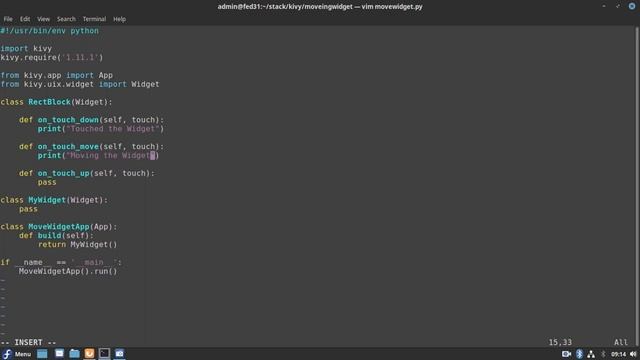
Task: Open the volume speaker tray icon
Action: click(633, 354)
